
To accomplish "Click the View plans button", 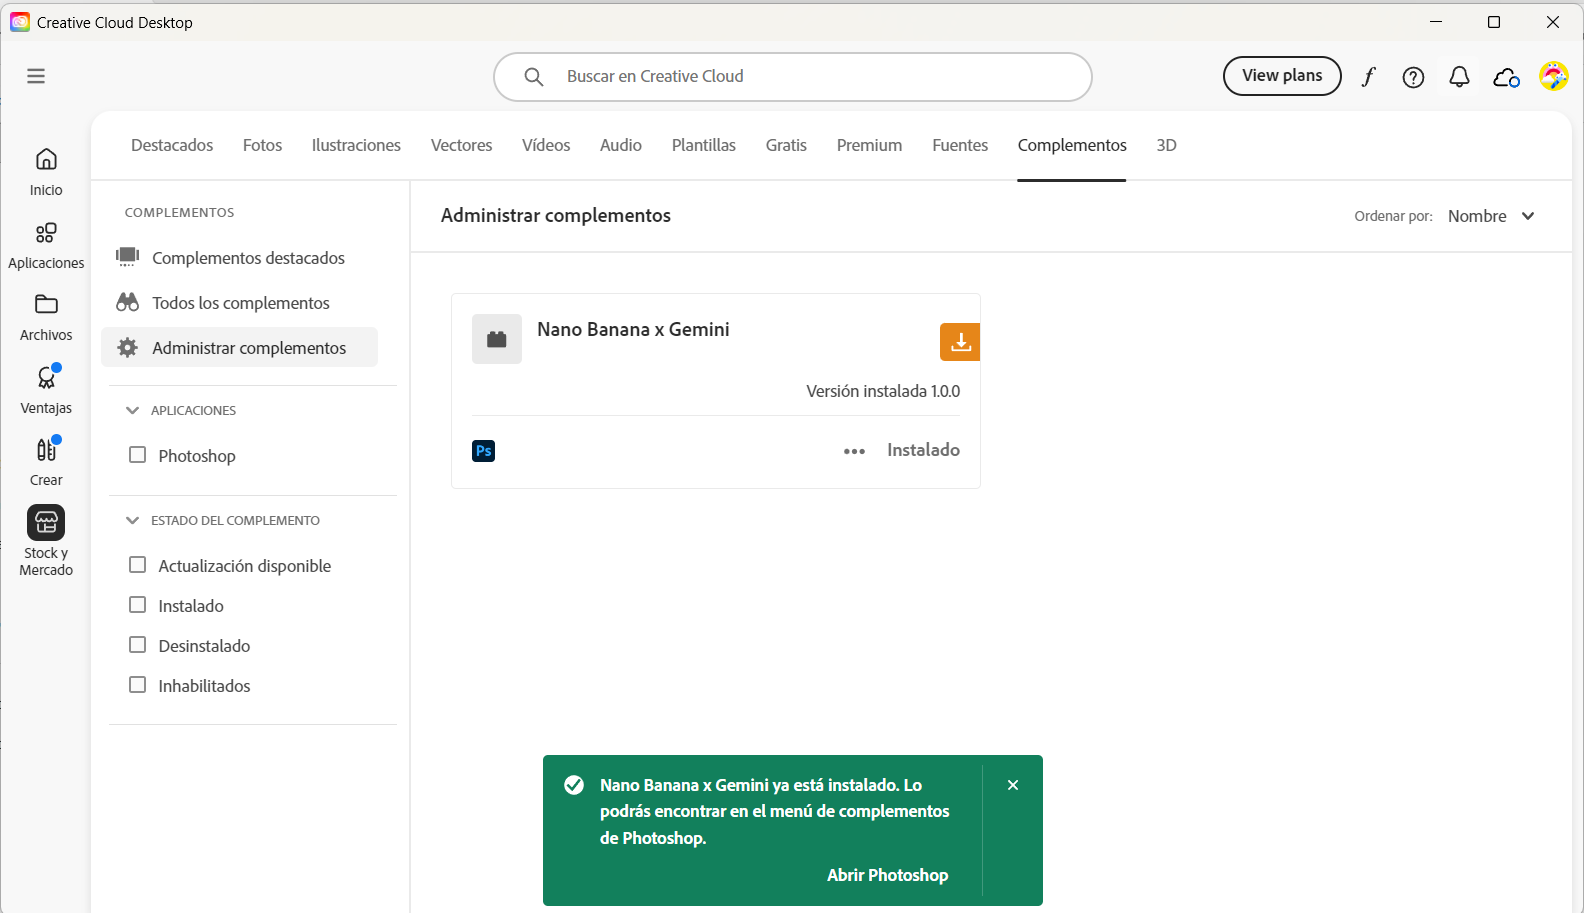I will (x=1282, y=76).
